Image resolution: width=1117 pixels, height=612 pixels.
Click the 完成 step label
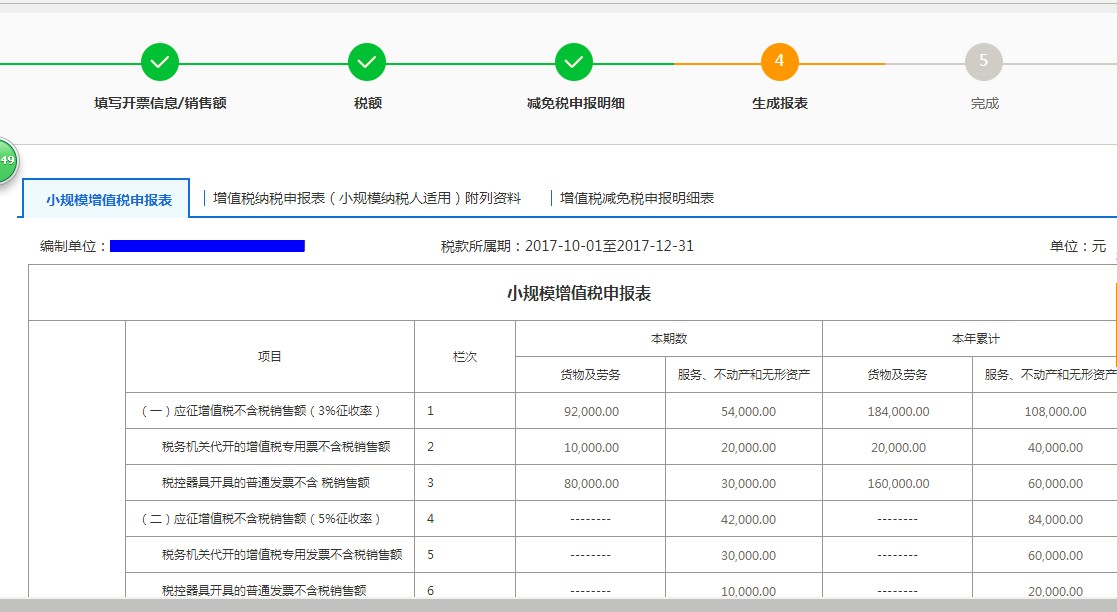[985, 103]
